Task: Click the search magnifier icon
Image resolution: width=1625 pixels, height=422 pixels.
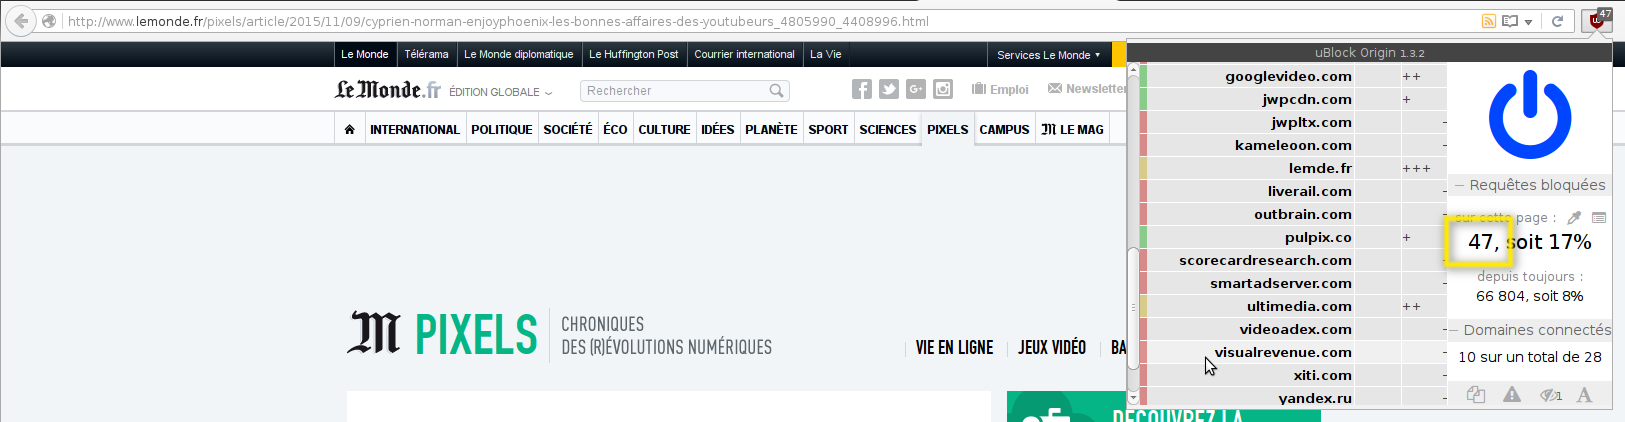Action: (x=776, y=91)
